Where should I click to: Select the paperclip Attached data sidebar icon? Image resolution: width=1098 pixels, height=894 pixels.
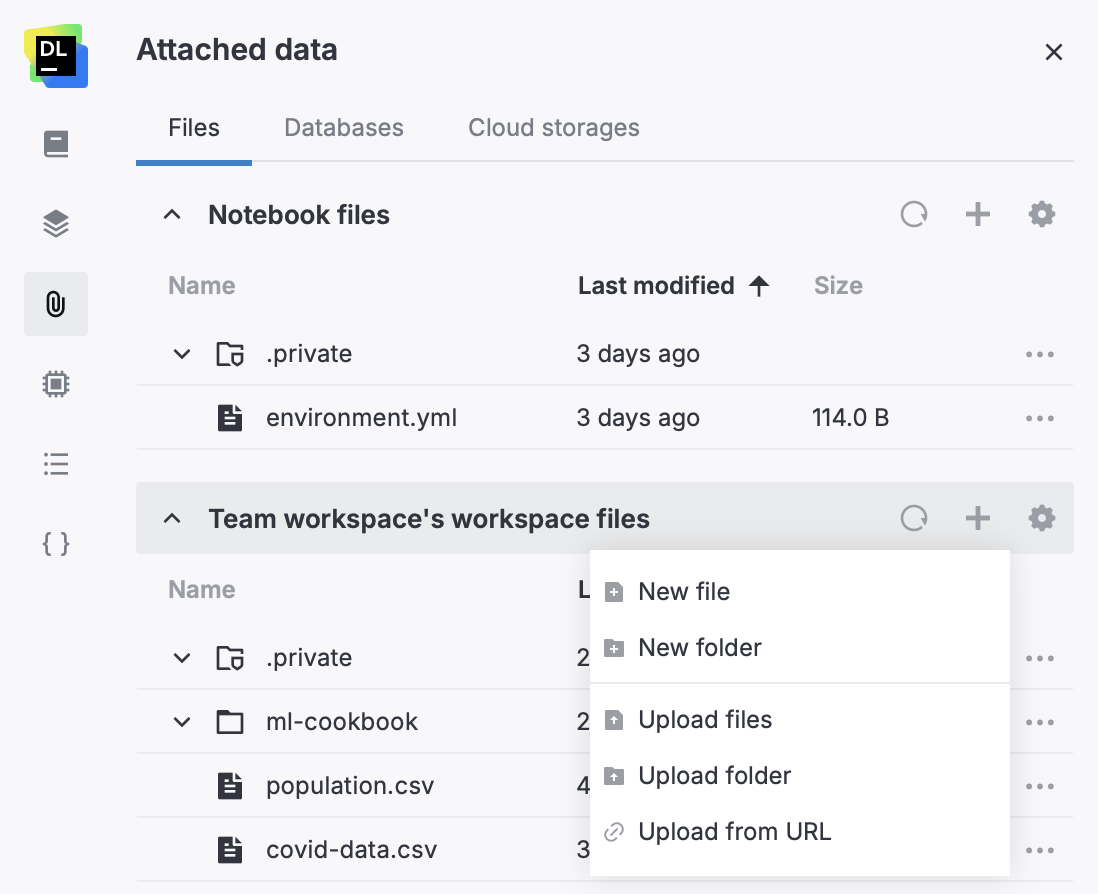[x=55, y=304]
